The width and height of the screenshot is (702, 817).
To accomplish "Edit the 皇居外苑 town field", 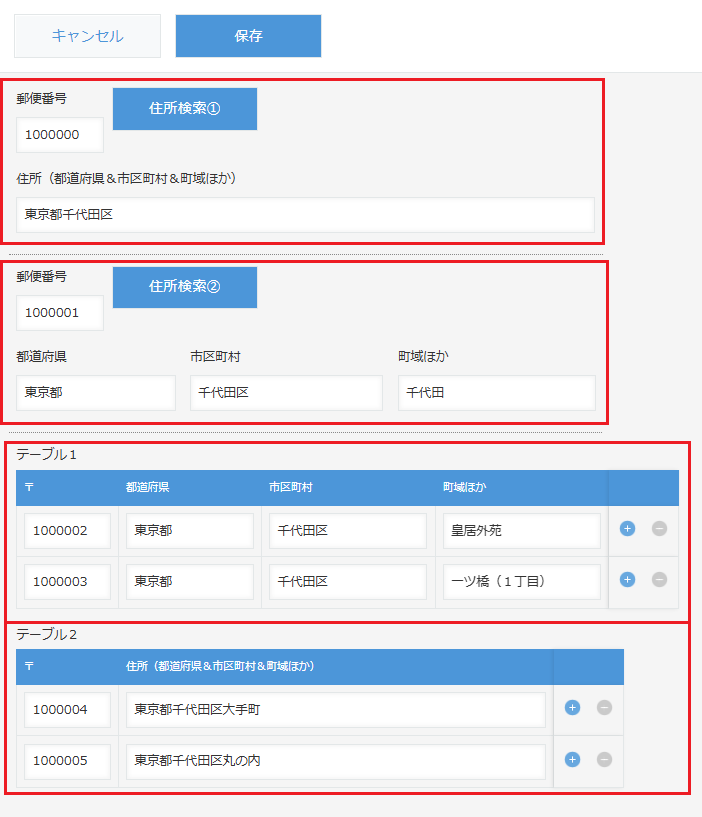I will pyautogui.click(x=520, y=531).
